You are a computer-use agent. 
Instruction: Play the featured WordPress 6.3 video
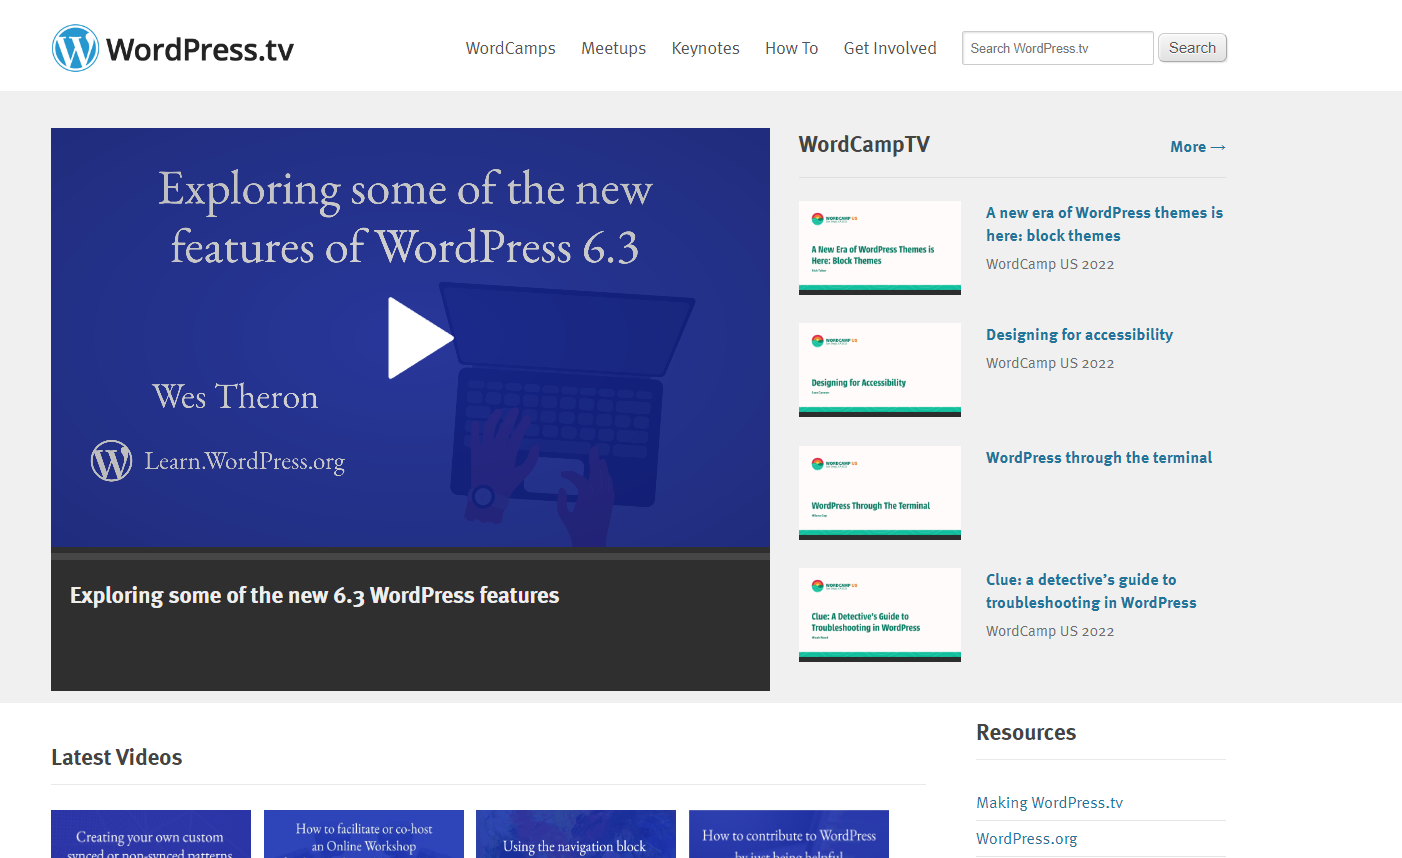click(420, 338)
